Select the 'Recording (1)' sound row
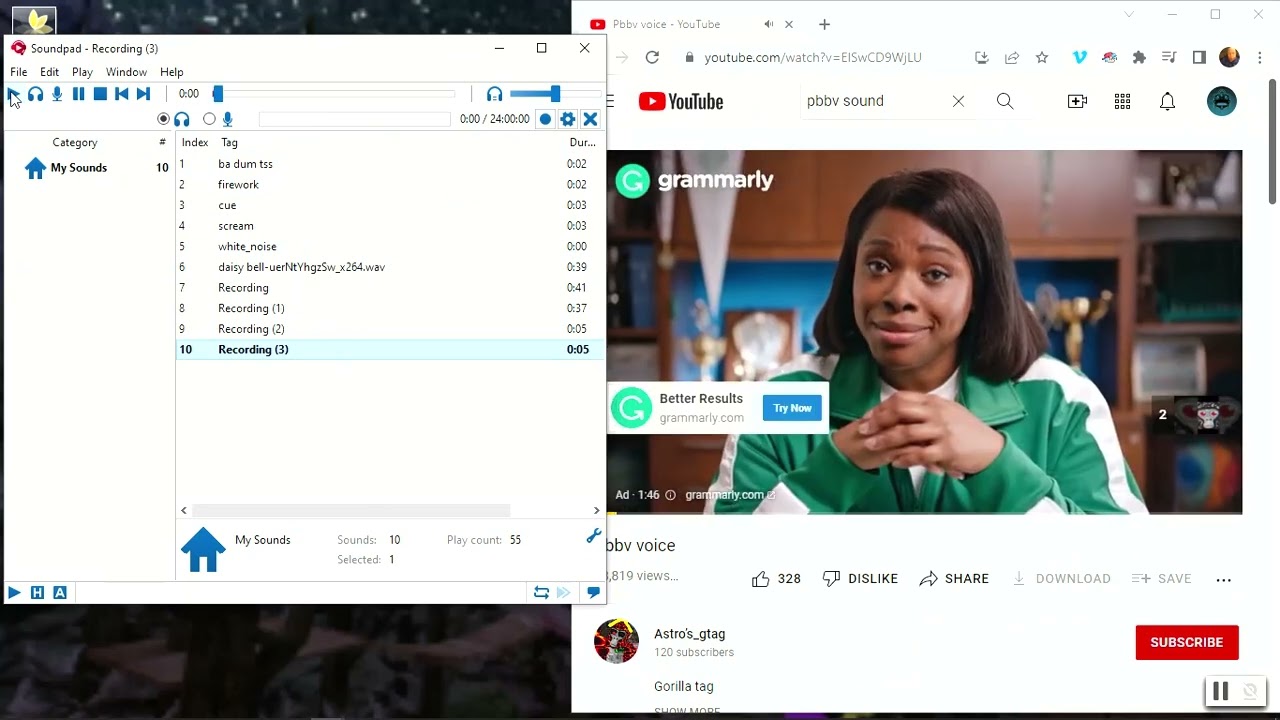Image resolution: width=1280 pixels, height=720 pixels. pos(390,308)
